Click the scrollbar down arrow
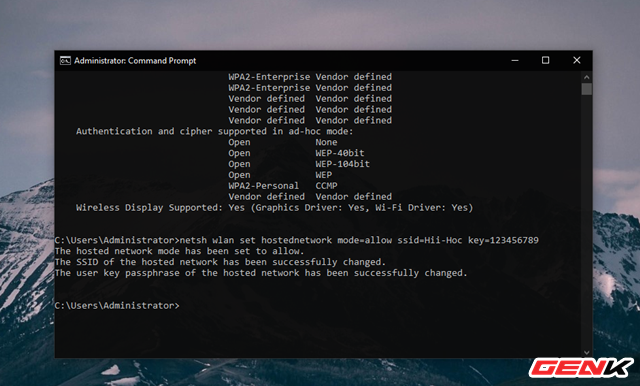The width and height of the screenshot is (640, 386). pyautogui.click(x=587, y=353)
